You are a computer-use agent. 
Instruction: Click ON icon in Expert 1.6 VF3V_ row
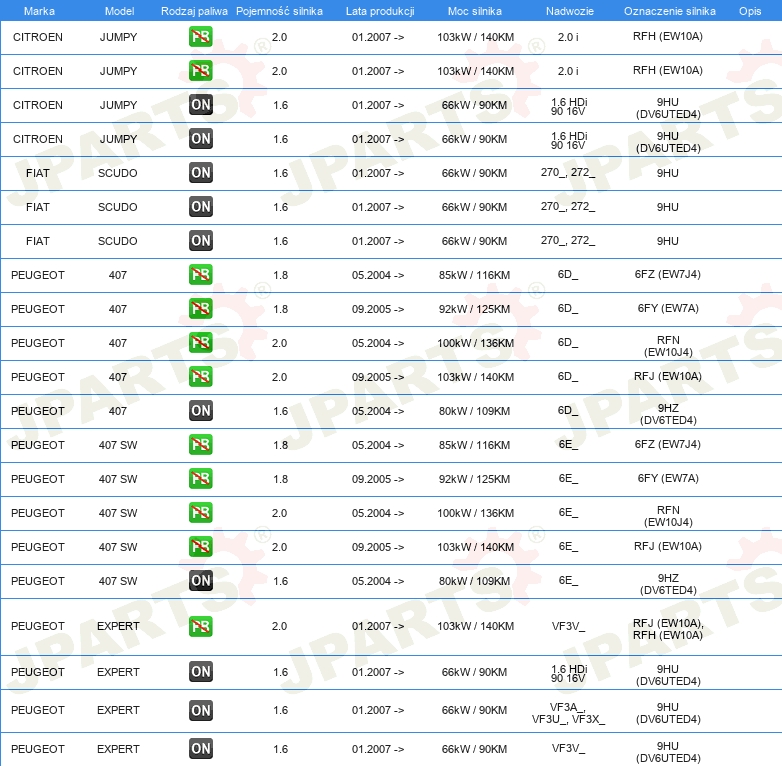tap(200, 749)
